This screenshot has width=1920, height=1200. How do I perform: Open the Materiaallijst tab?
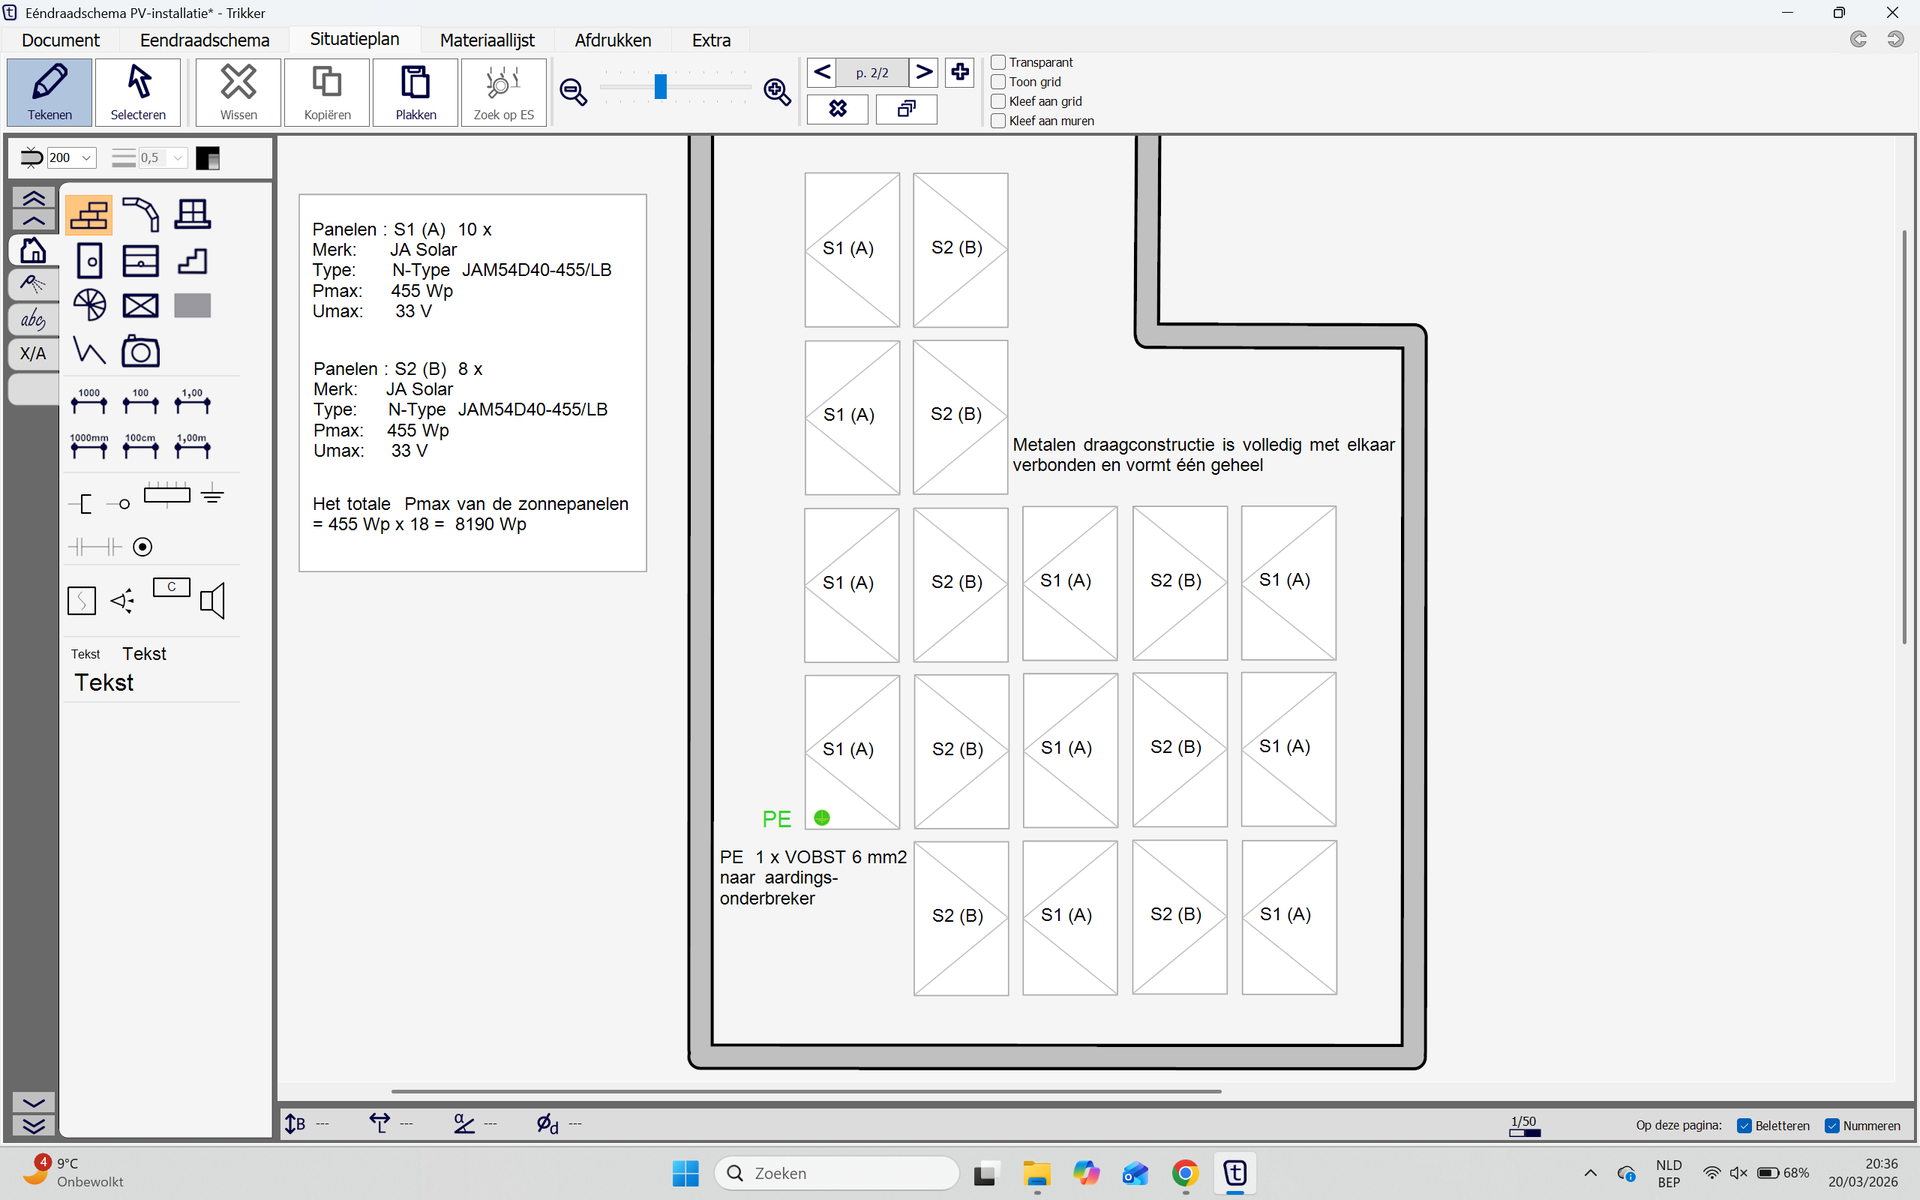tap(487, 40)
